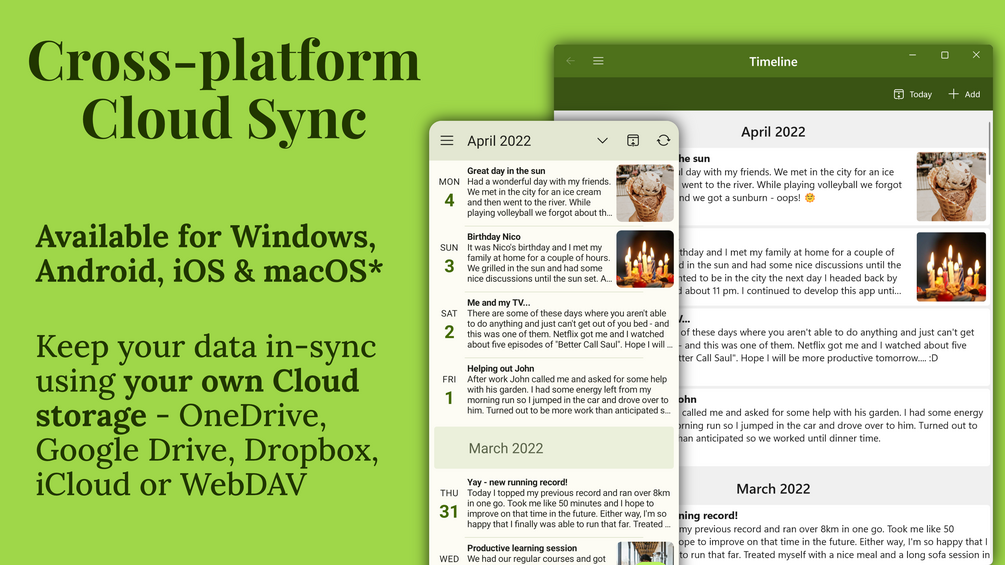Tap the sync refresh icon in mobile app
Image resolution: width=1005 pixels, height=565 pixels.
(x=663, y=140)
